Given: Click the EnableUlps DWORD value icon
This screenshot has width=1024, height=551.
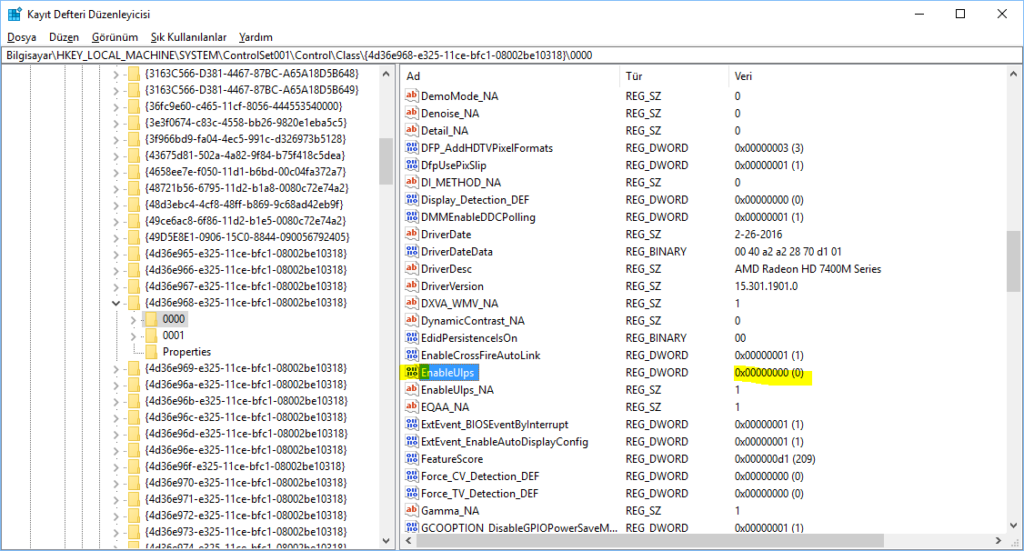Looking at the screenshot, I should (411, 373).
